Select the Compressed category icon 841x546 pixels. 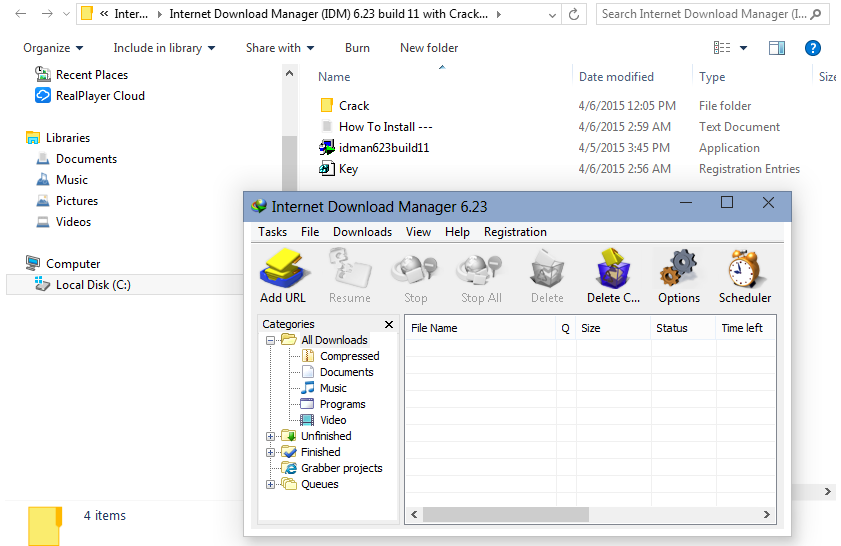[x=307, y=356]
